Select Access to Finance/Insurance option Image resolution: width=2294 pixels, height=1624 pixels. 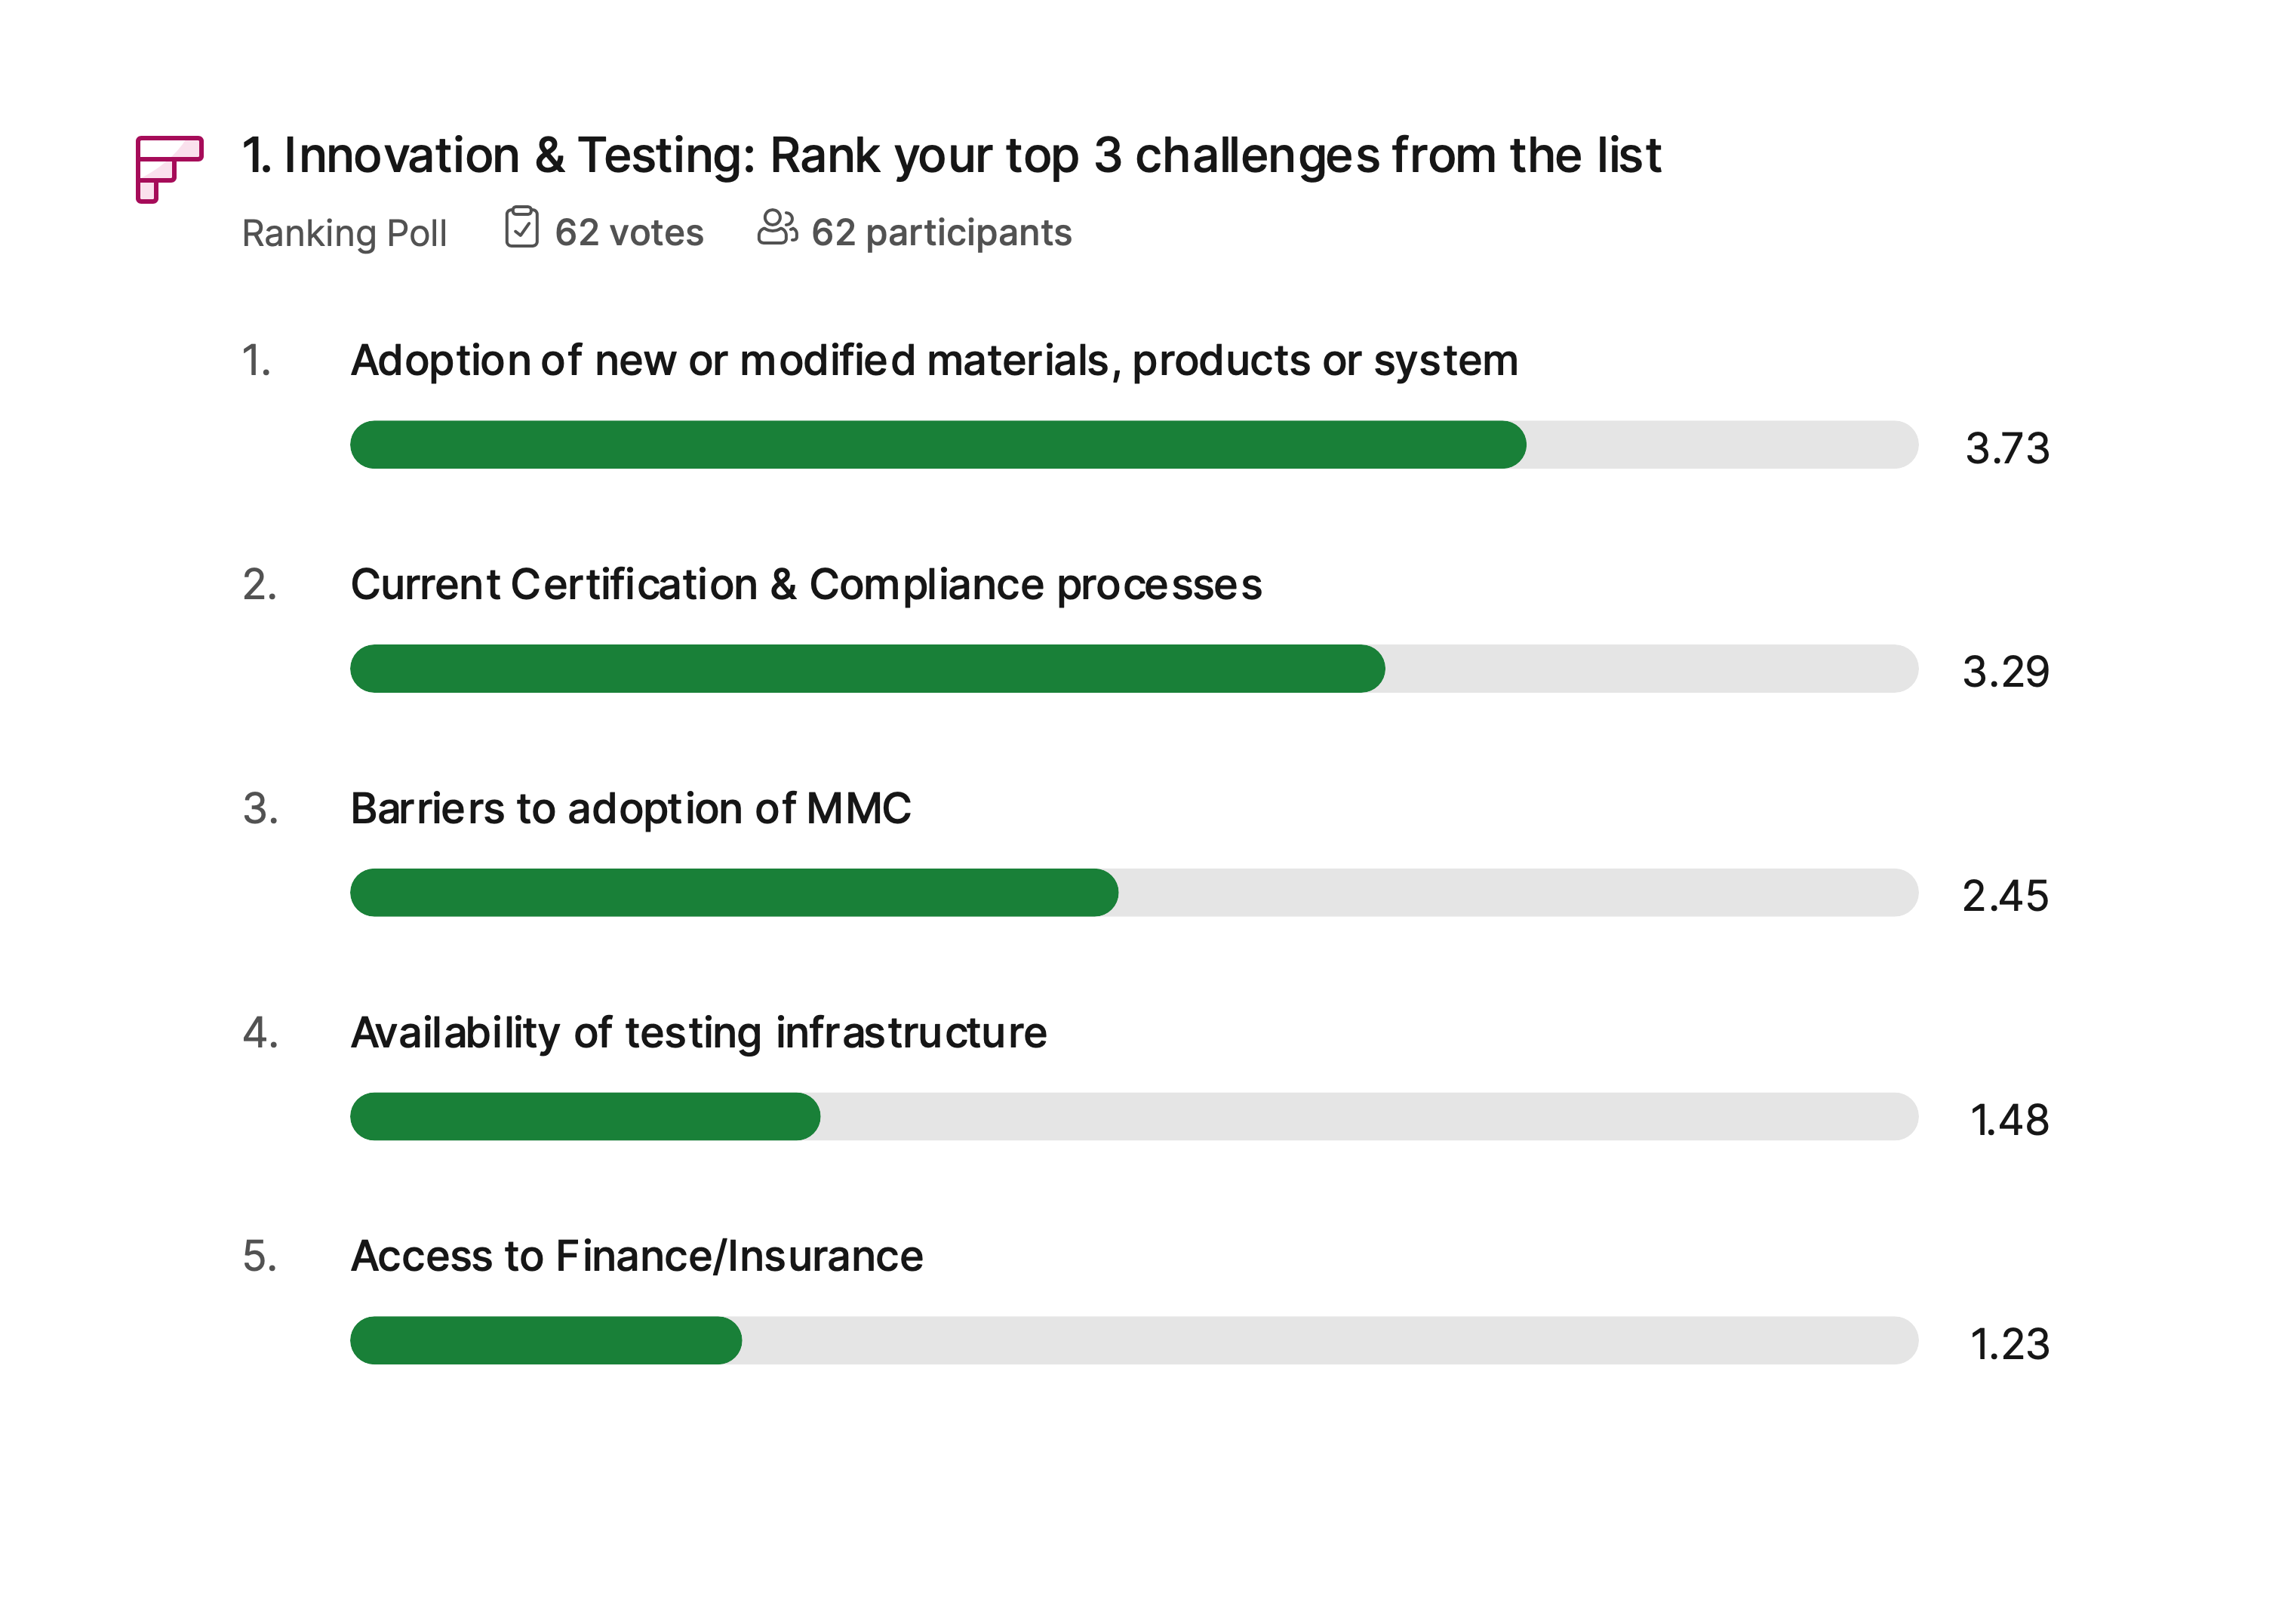pyautogui.click(x=637, y=1257)
